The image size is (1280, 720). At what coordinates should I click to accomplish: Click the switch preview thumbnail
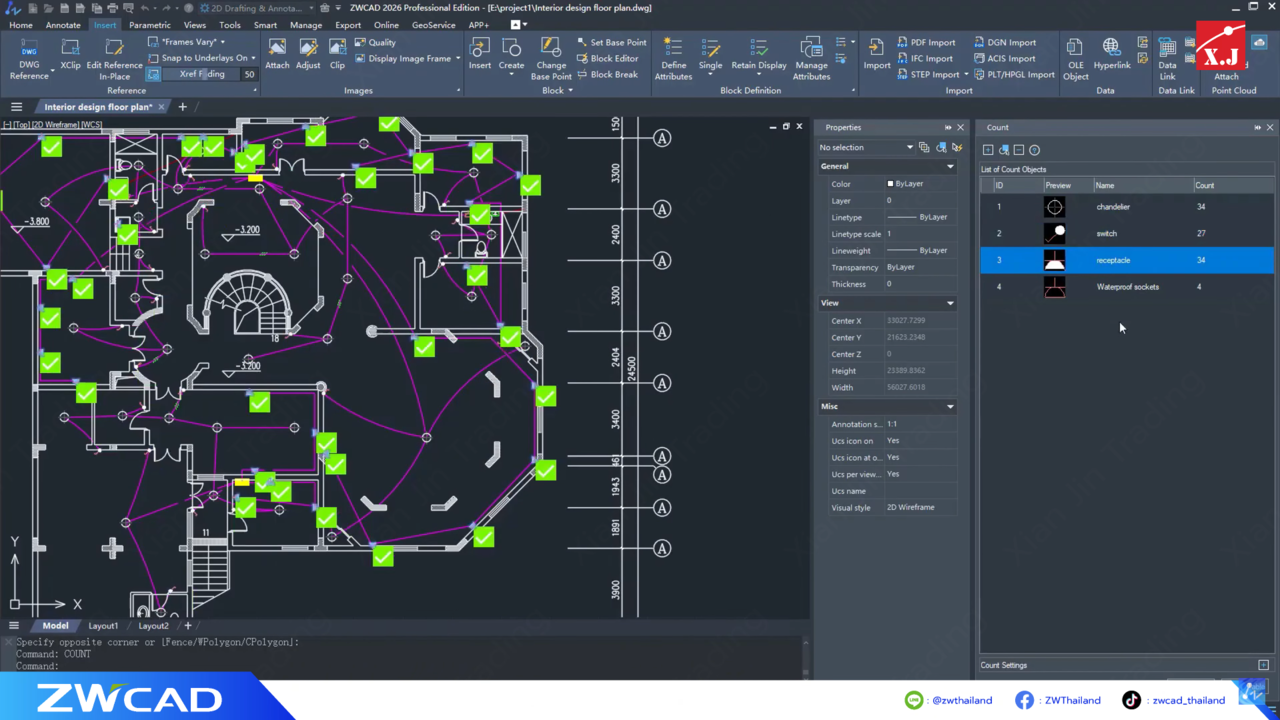click(x=1054, y=233)
